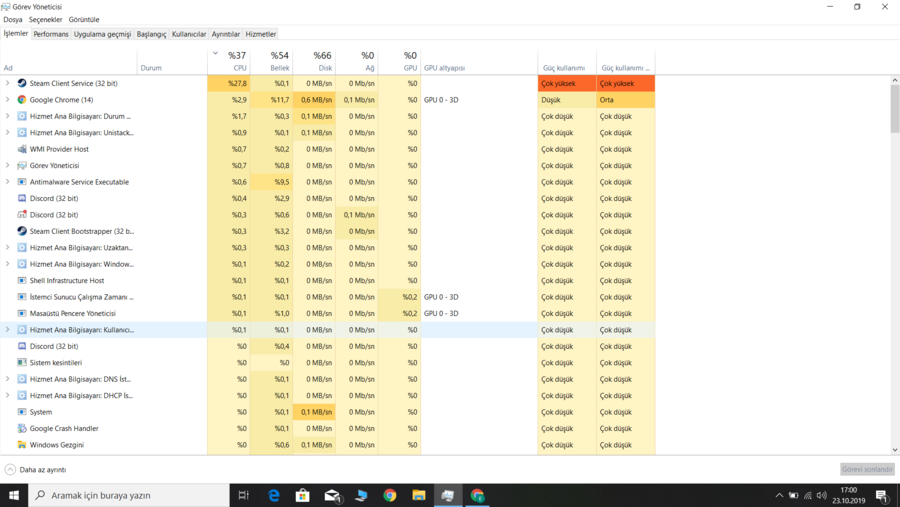The height and width of the screenshot is (507, 900).
Task: Click the Google Crash Handler icon
Action: point(22,428)
